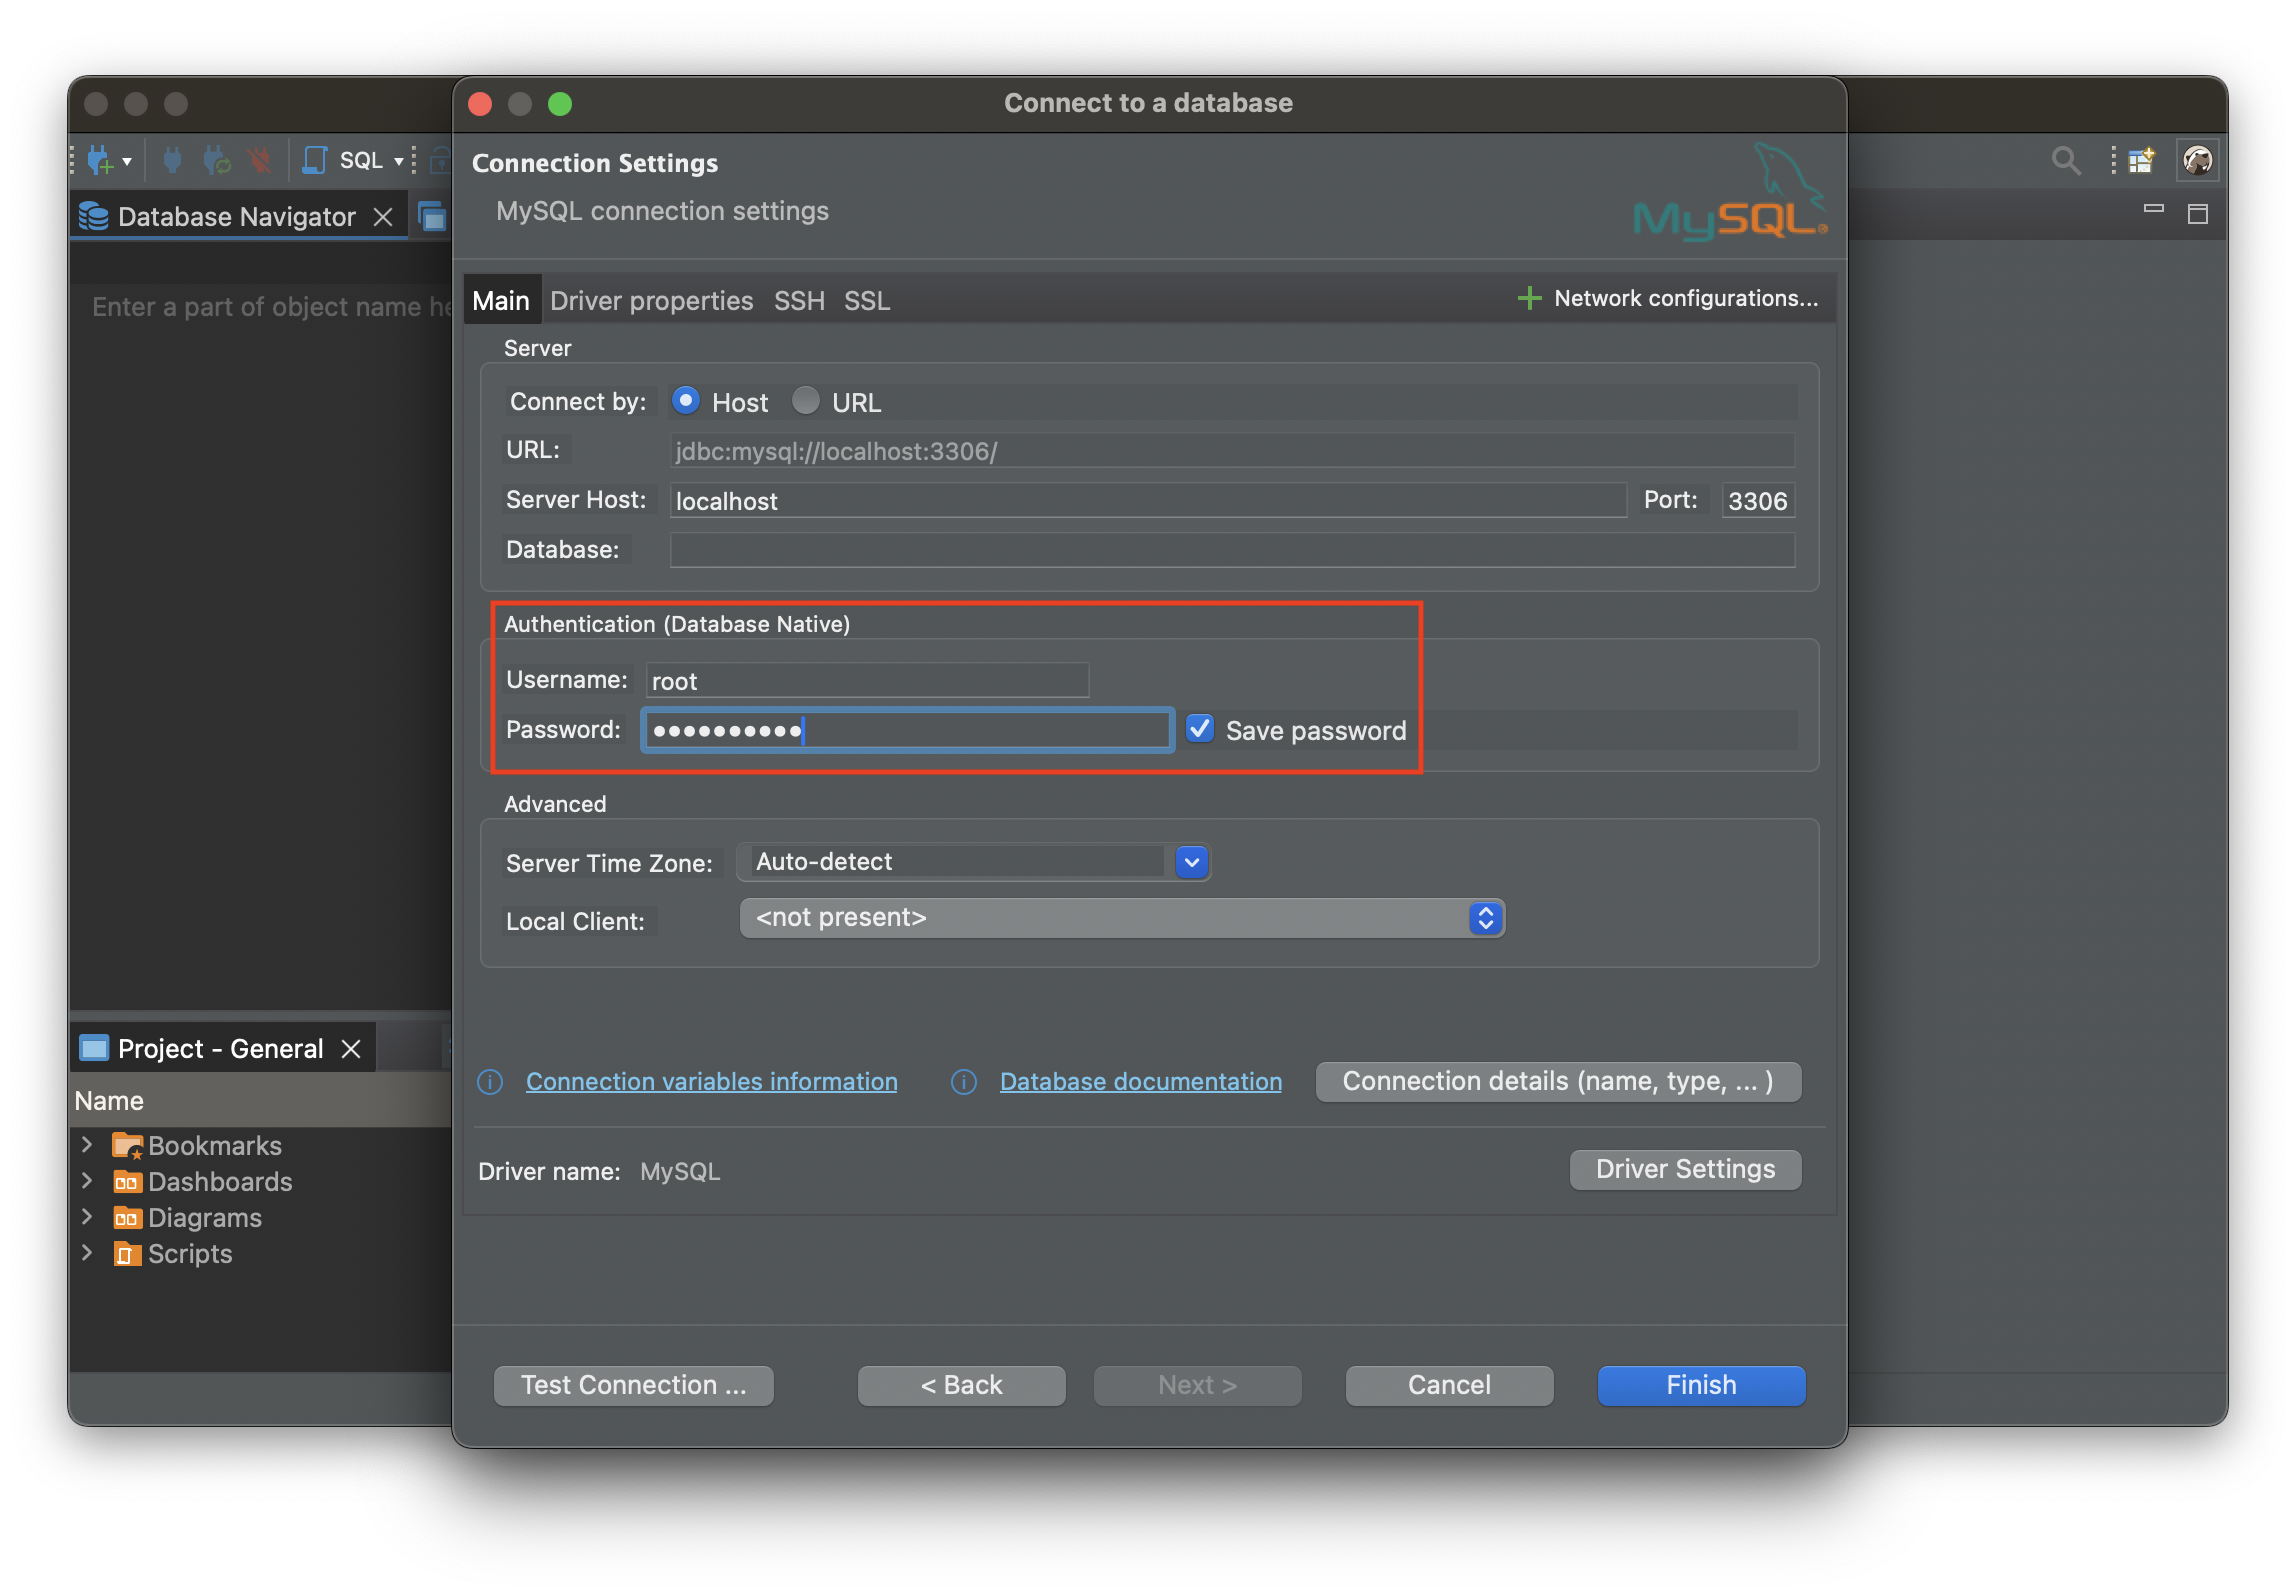Viewport: 2296px width, 1596px height.
Task: Switch to the Driver properties tab
Action: [x=651, y=301]
